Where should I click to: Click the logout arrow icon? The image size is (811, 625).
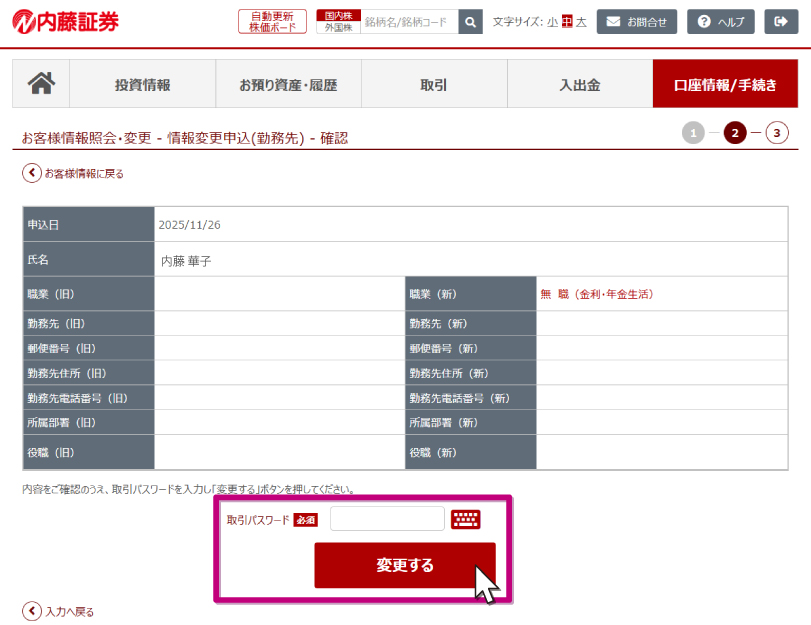pyautogui.click(x=781, y=22)
